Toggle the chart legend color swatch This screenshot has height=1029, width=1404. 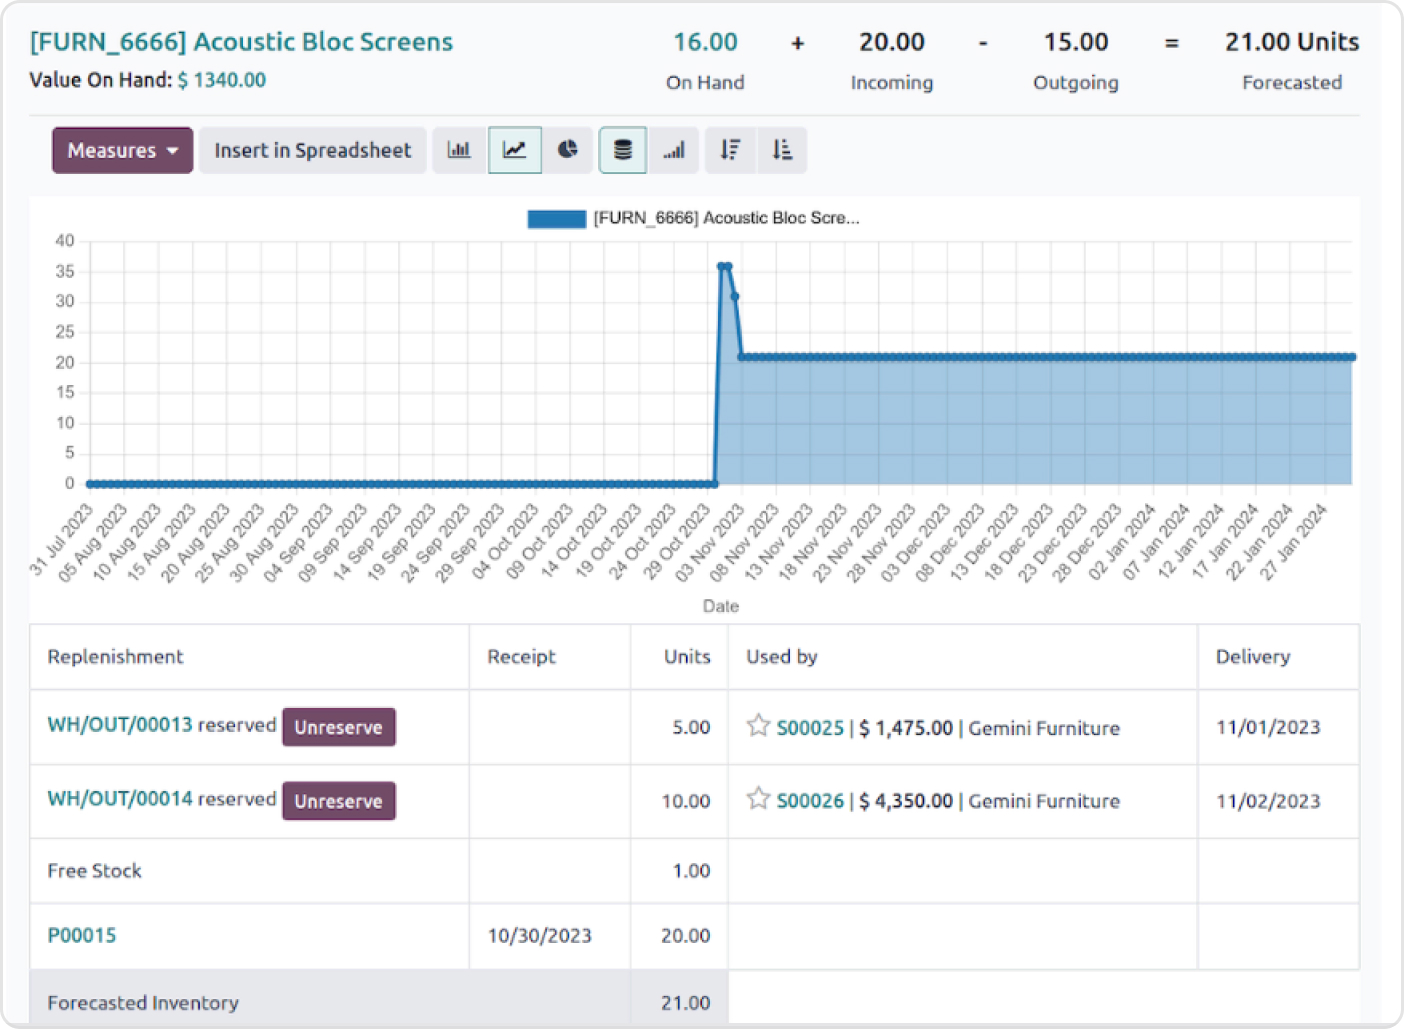[x=557, y=219]
